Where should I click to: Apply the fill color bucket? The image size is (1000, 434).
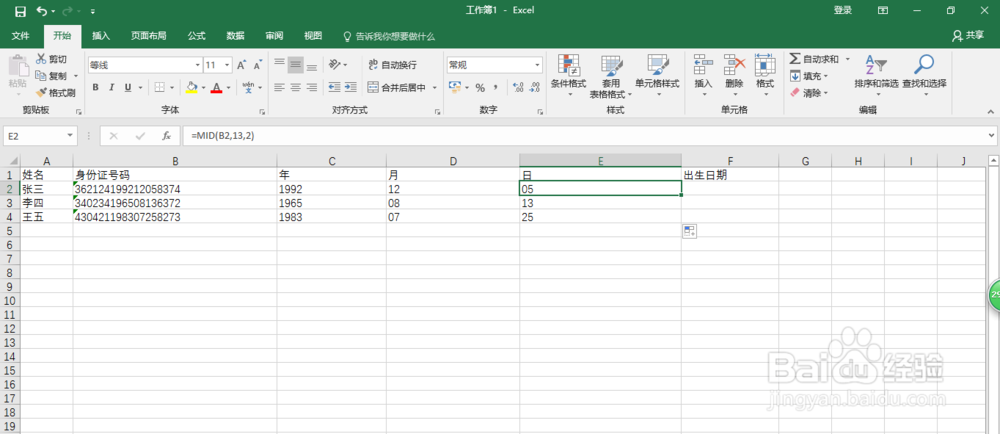(x=191, y=87)
